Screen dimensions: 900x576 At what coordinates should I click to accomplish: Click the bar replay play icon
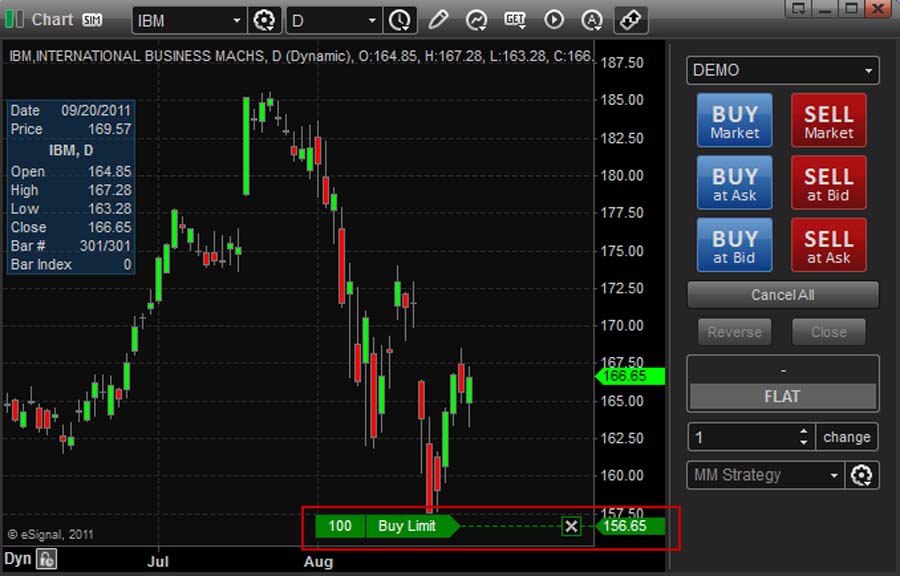553,20
